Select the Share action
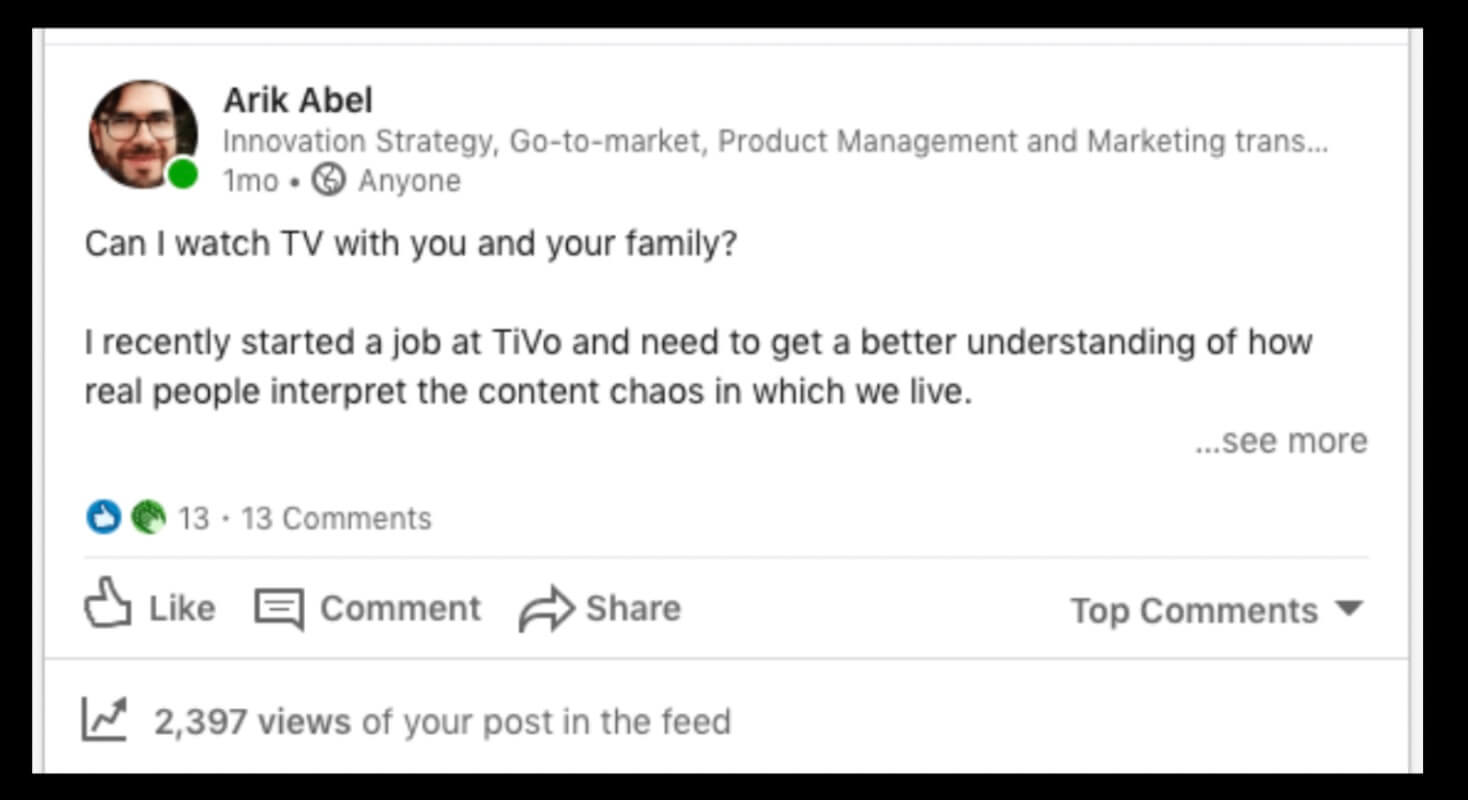The width and height of the screenshot is (1468, 800). (600, 606)
